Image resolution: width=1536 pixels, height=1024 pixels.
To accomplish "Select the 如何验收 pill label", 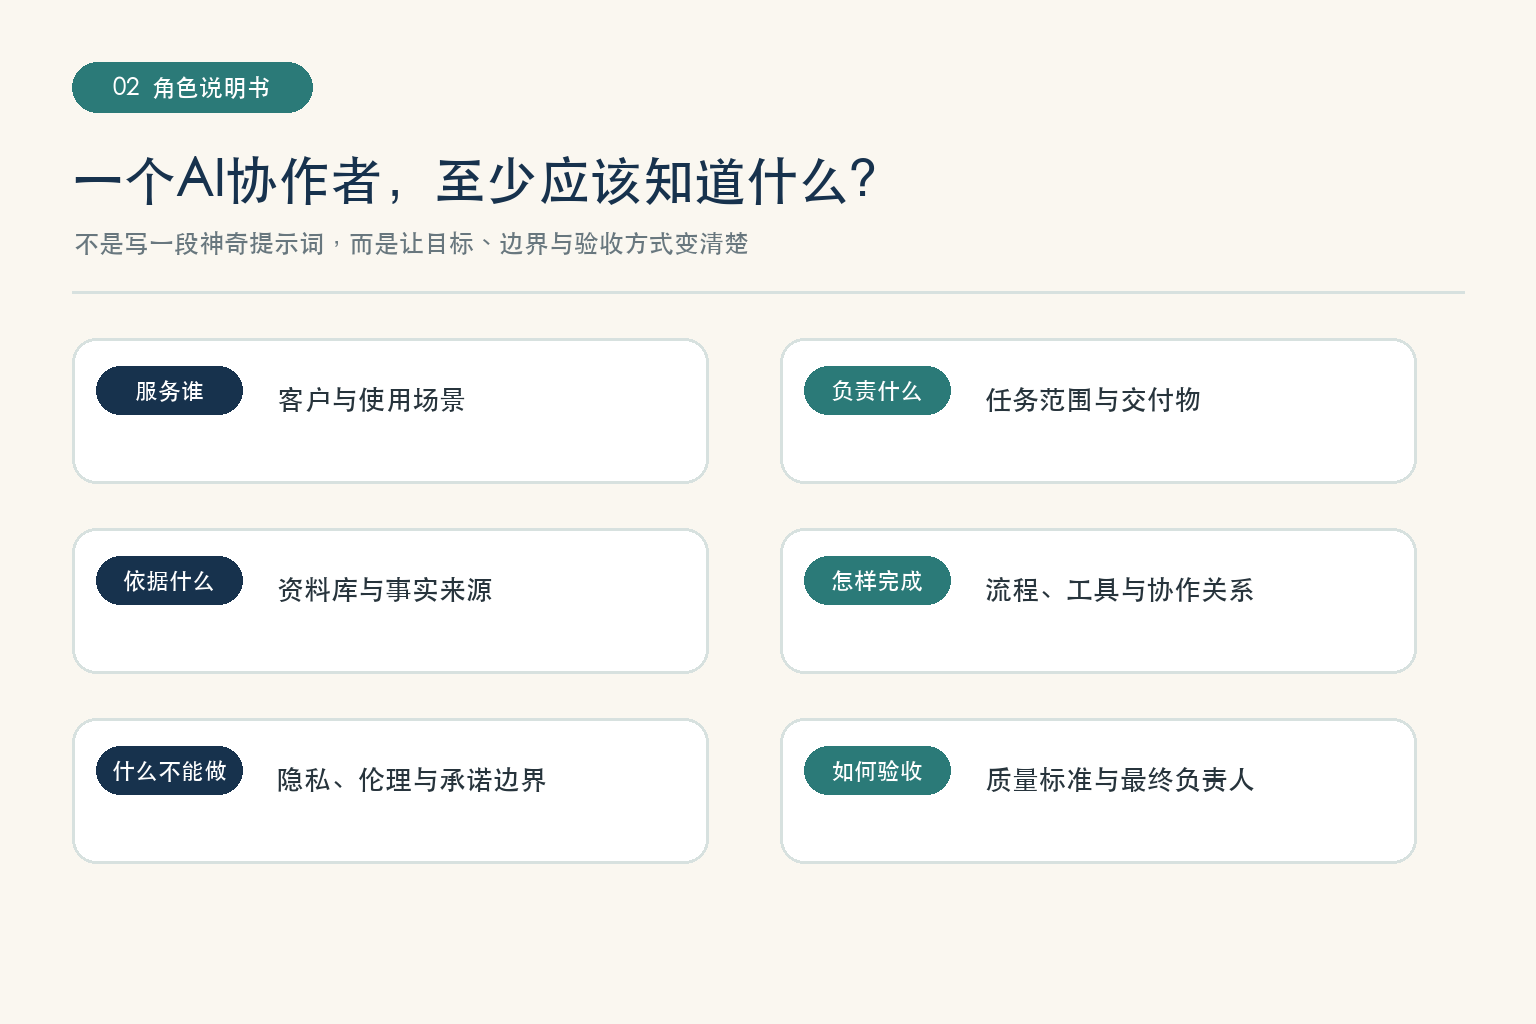I will [877, 771].
